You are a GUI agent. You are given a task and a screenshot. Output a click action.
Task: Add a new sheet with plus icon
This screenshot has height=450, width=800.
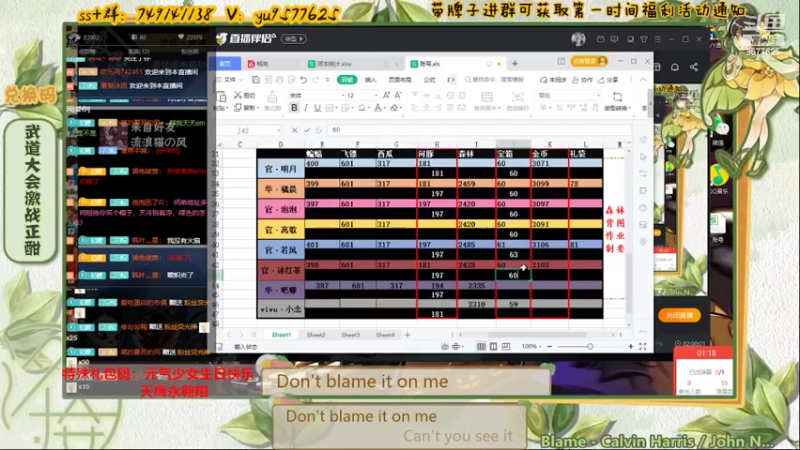point(407,335)
